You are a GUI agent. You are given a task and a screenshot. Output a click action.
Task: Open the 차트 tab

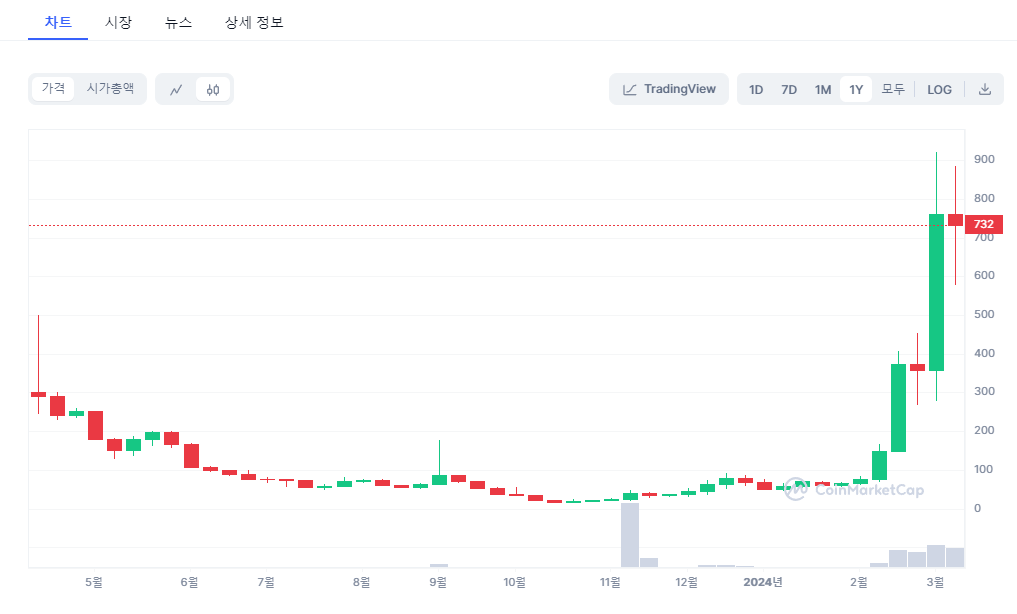(58, 22)
